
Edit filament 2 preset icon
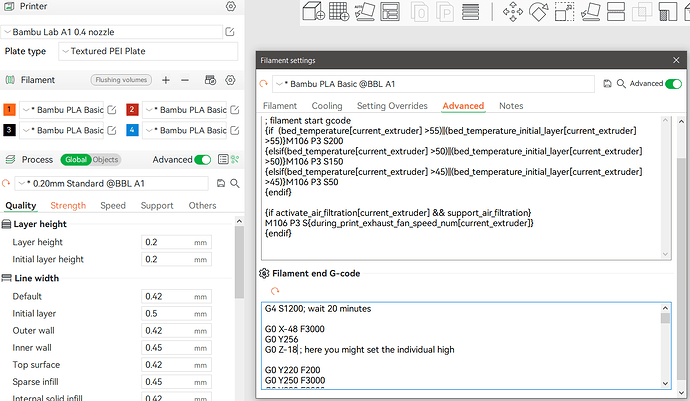[235, 110]
